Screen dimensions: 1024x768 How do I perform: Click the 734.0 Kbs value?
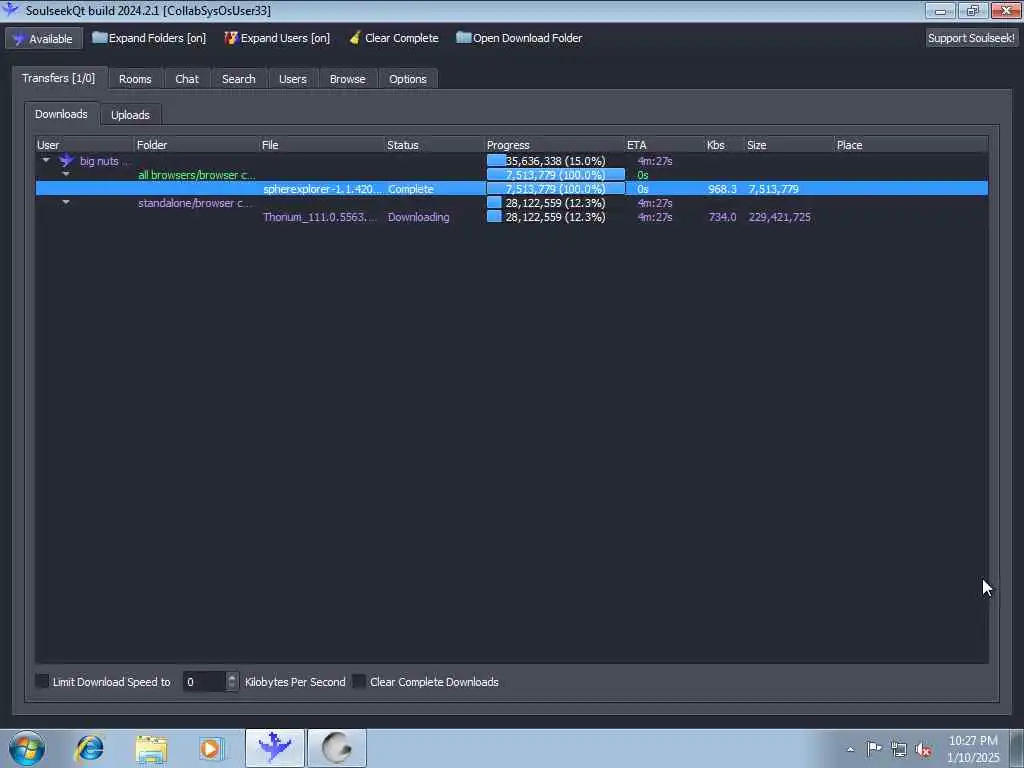722,217
